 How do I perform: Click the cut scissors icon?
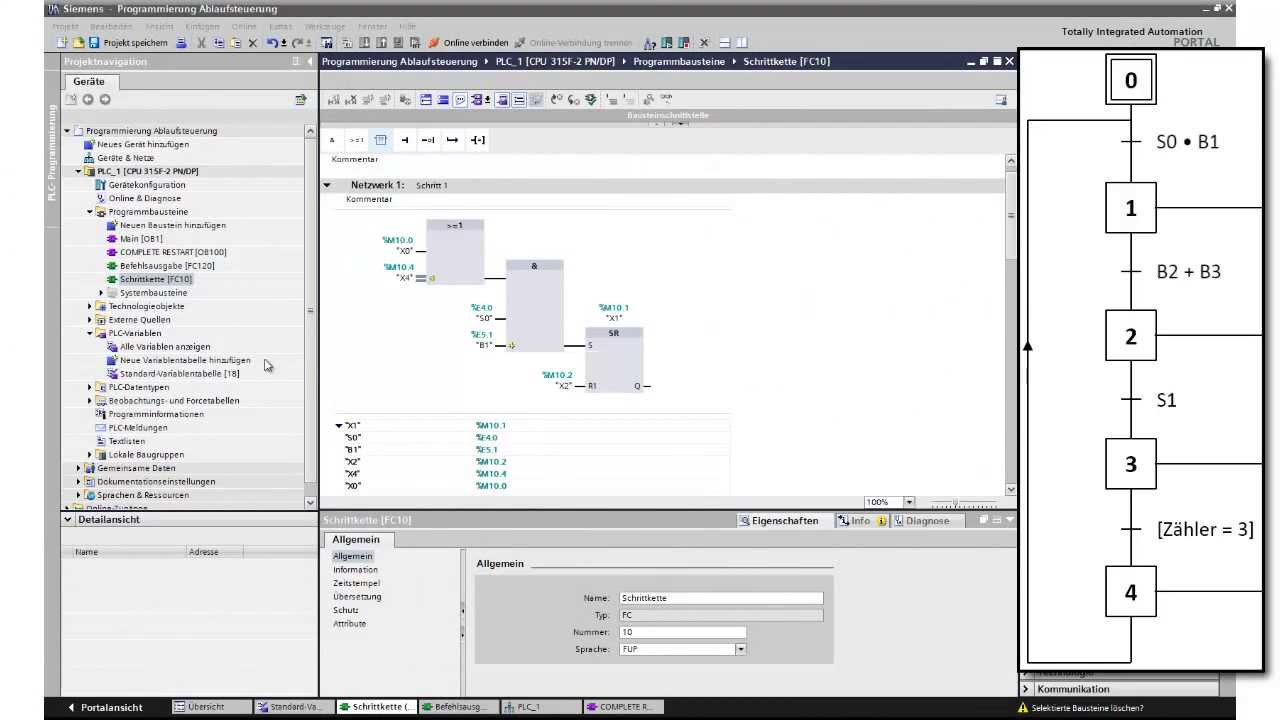[x=201, y=43]
